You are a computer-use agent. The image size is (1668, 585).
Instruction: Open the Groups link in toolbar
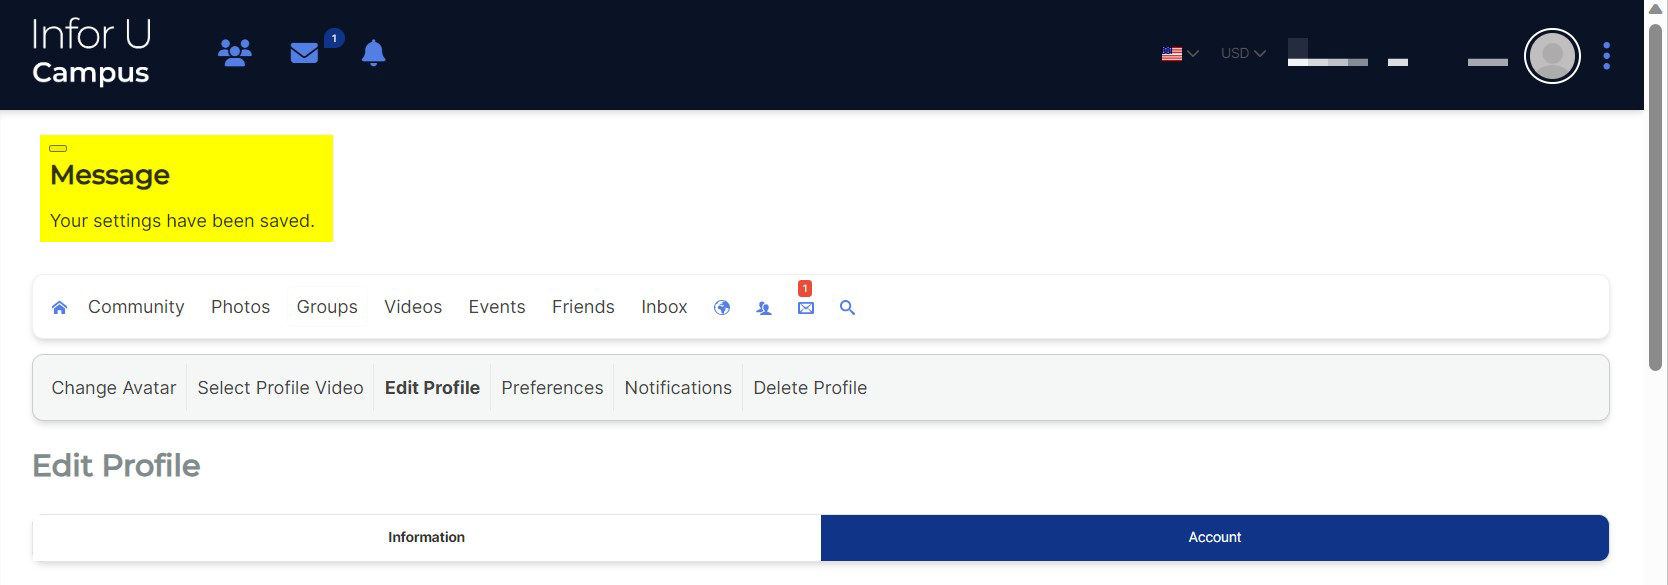[x=327, y=307]
